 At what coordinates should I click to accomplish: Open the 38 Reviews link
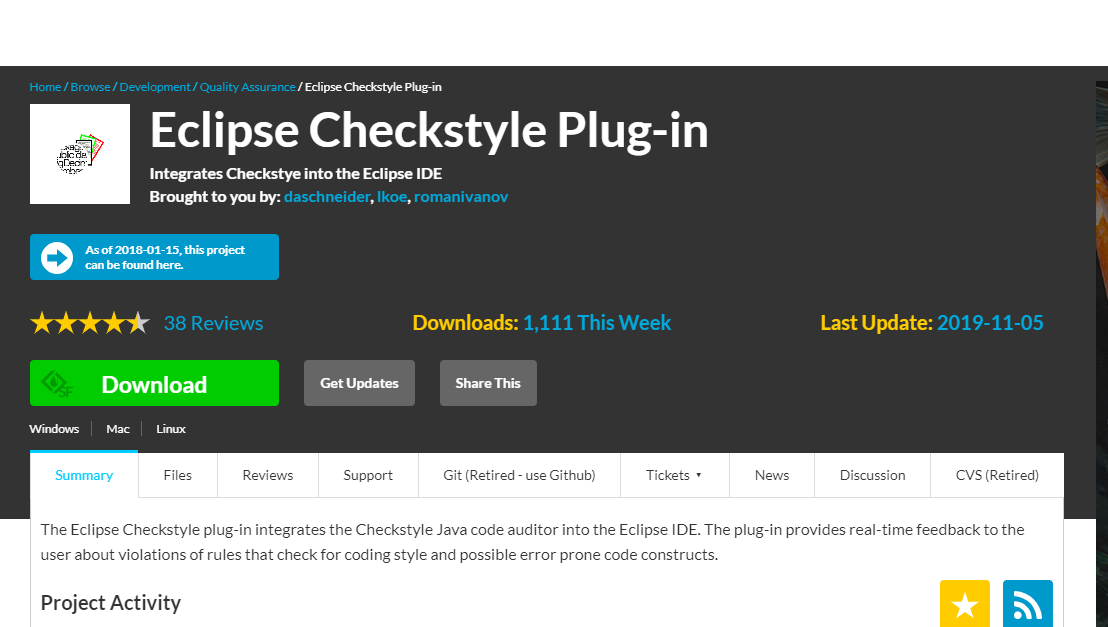[x=213, y=323]
